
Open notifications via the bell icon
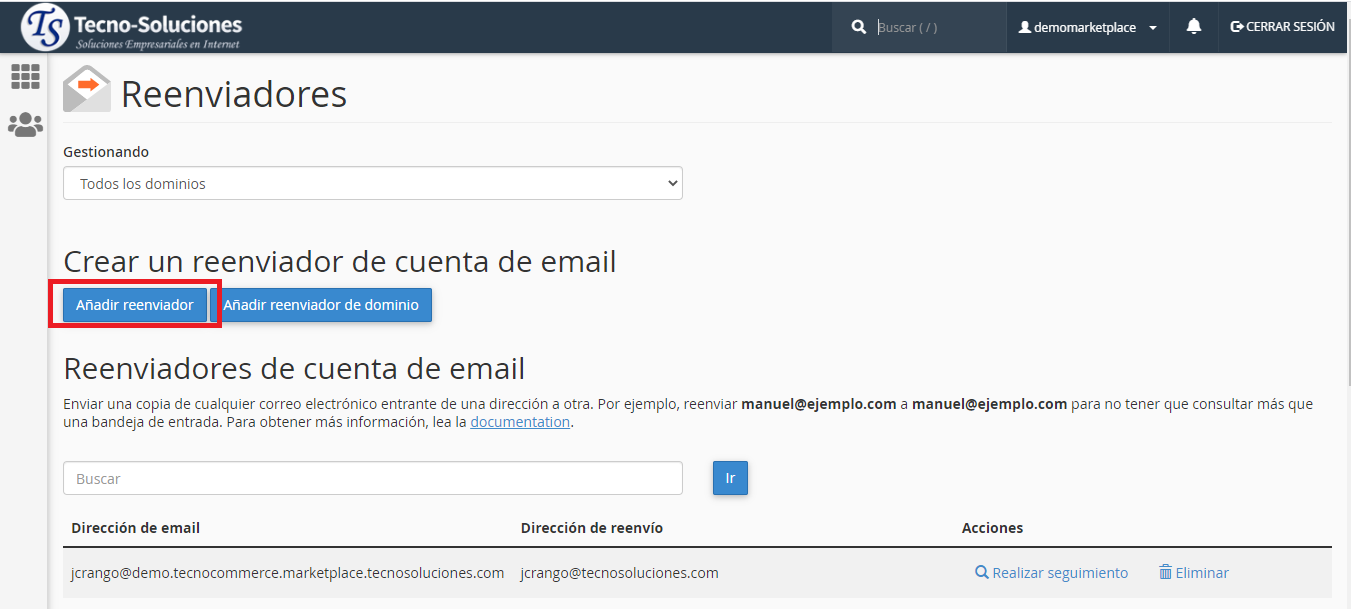1193,26
